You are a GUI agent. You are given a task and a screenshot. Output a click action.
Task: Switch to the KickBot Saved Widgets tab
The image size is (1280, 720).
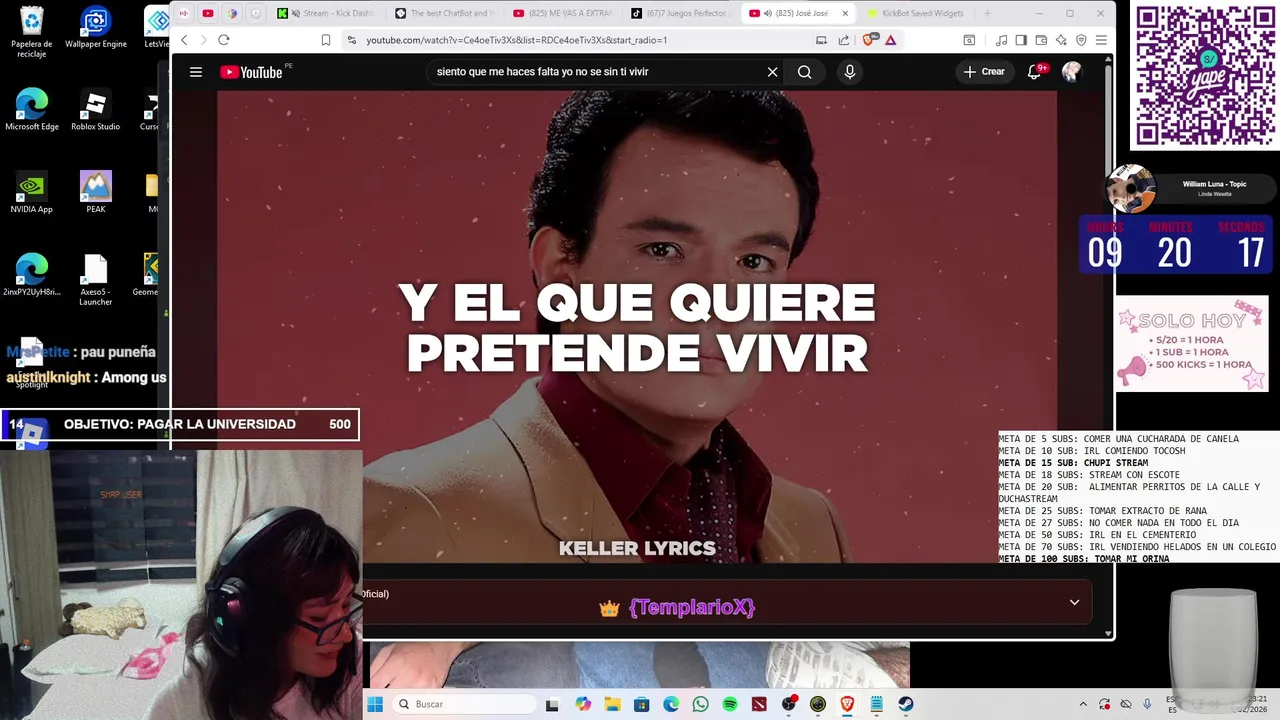point(917,13)
